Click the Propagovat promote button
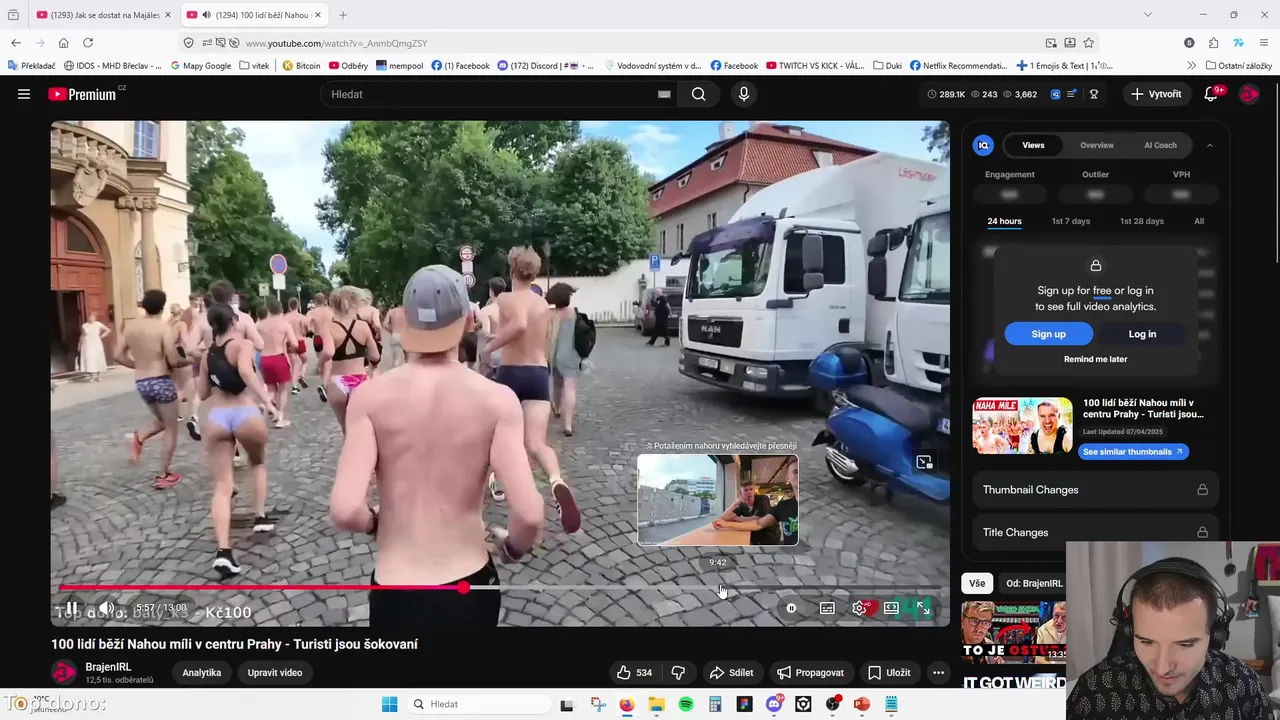Viewport: 1280px width, 720px height. (811, 673)
